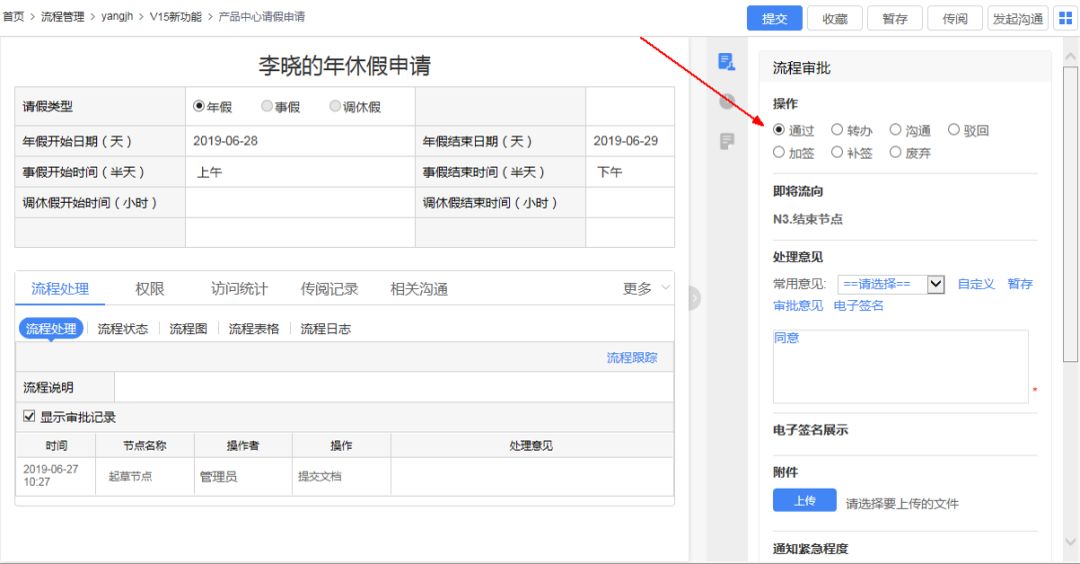This screenshot has height=564, width=1080.
Task: Open the grid menu icon at top right
Action: pos(1064,19)
